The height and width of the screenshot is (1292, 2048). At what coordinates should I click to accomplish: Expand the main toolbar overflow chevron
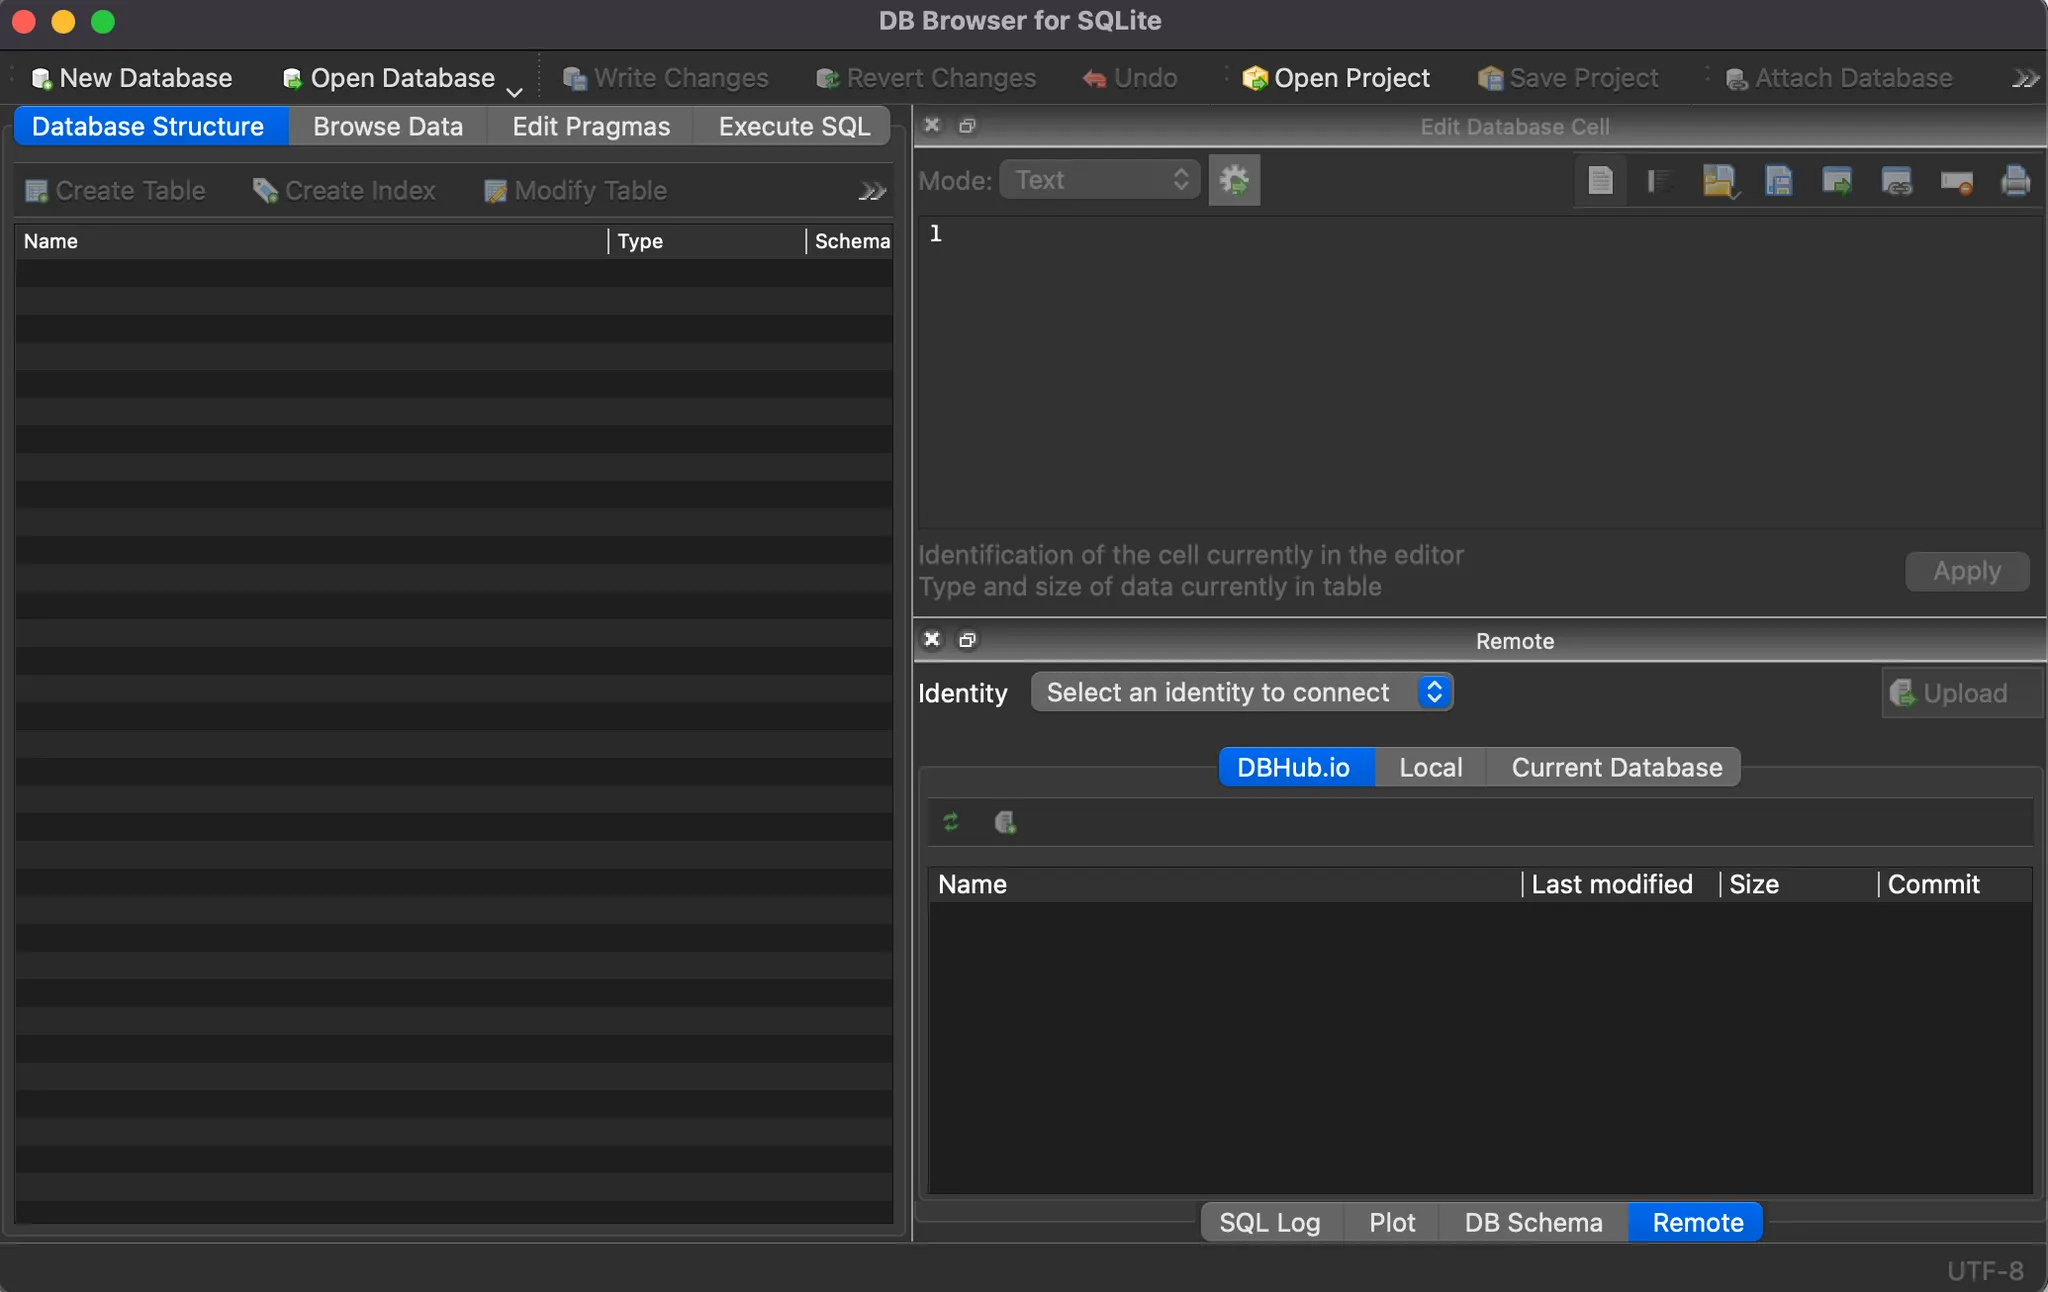pos(2024,78)
